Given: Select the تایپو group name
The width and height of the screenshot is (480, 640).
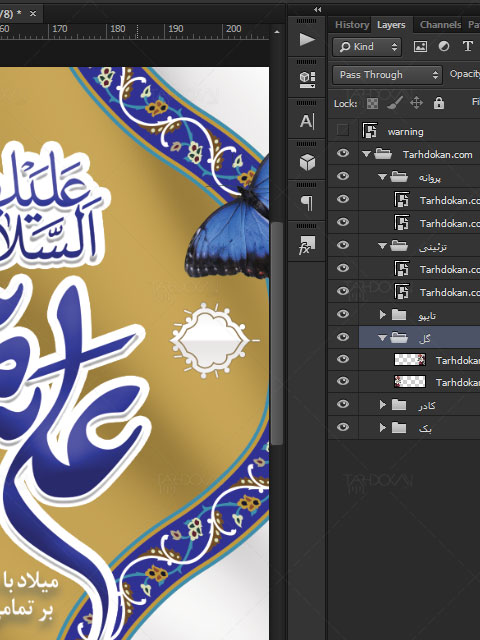Looking at the screenshot, I should (x=427, y=316).
